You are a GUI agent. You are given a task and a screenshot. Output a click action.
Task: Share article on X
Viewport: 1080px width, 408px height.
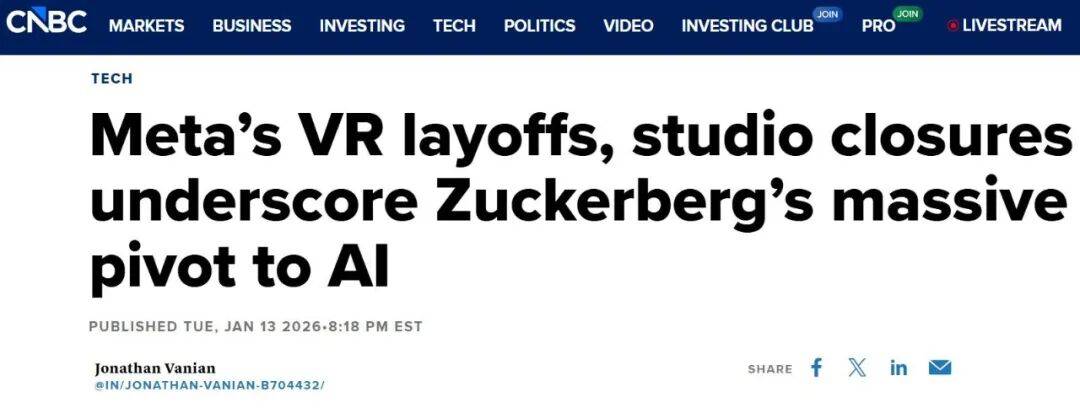[857, 368]
